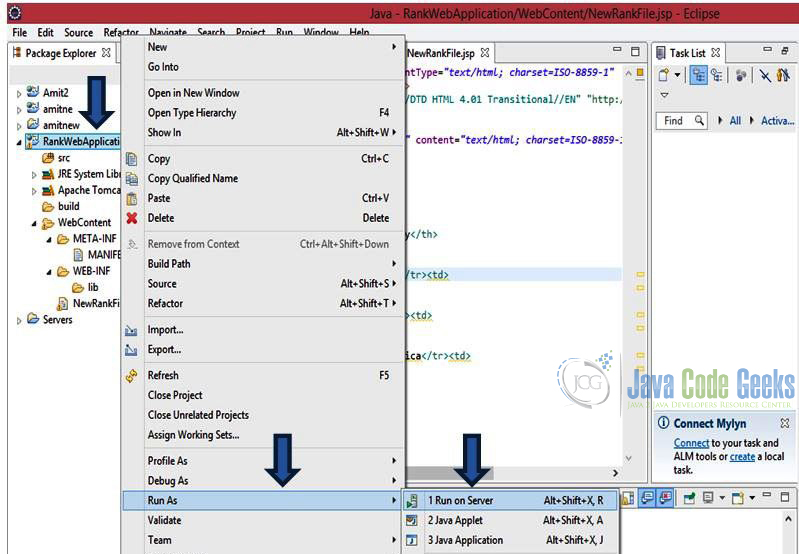The width and height of the screenshot is (799, 554).
Task: Choose Open in New Window
Action: click(x=262, y=93)
